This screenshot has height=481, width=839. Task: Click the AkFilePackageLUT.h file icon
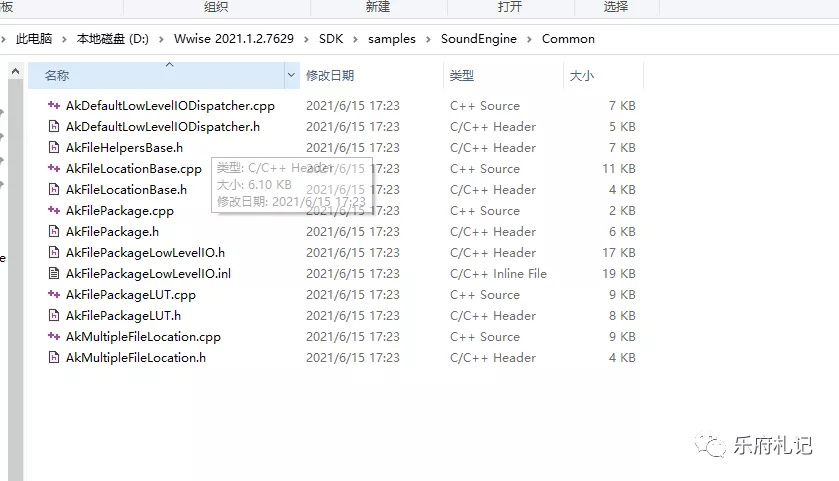coord(54,316)
